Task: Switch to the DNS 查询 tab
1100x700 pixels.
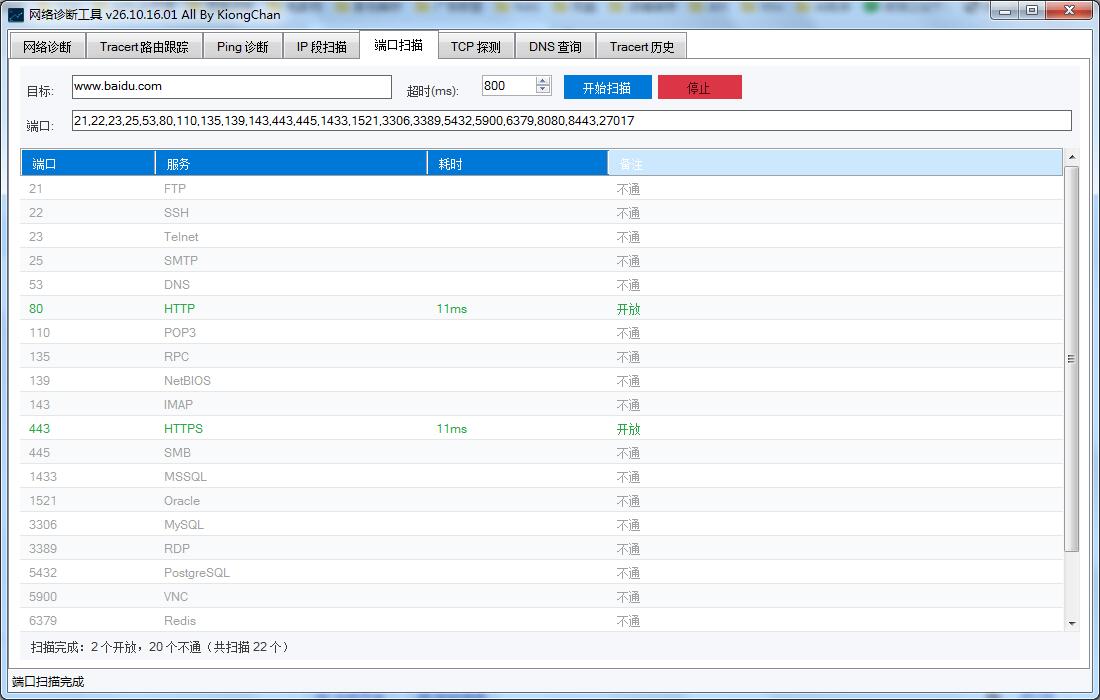Action: pyautogui.click(x=555, y=46)
